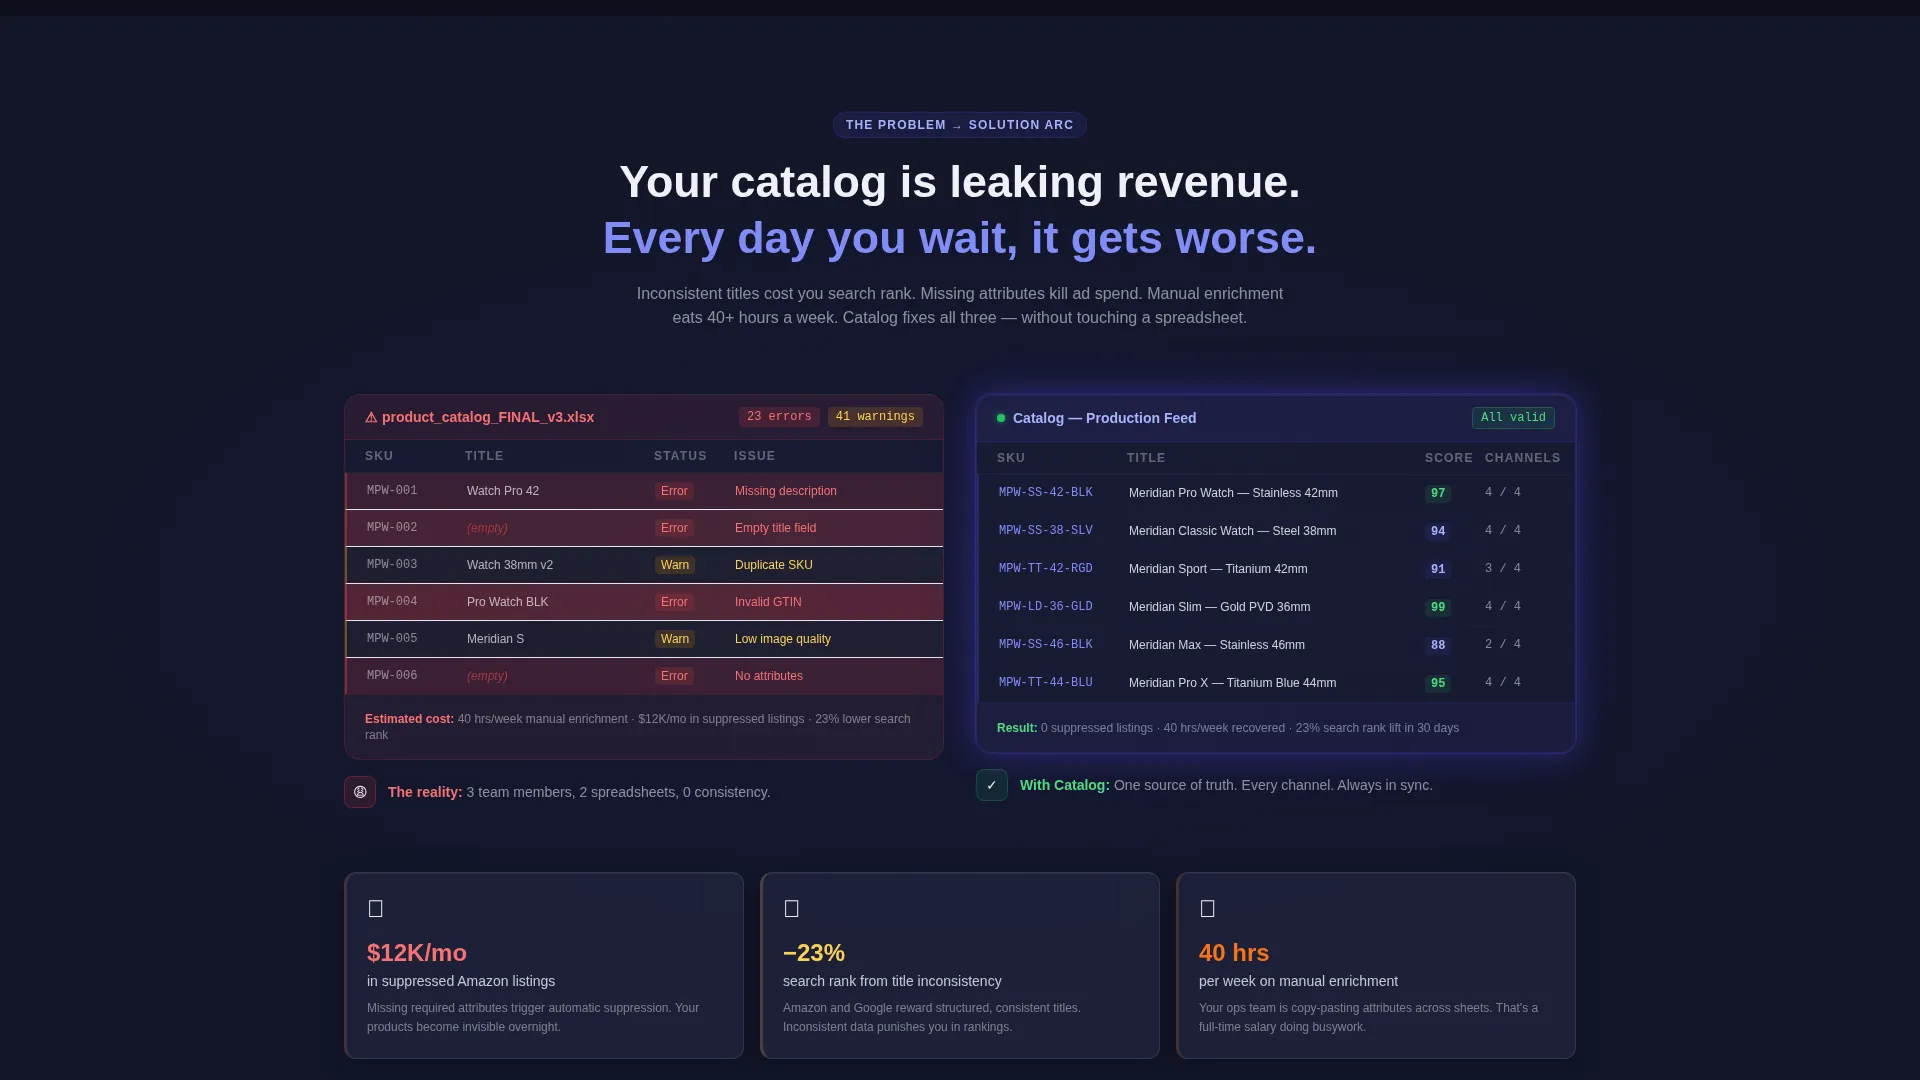Click the 40 hrs stat heading
This screenshot has width=1920, height=1080.
pos(1234,953)
